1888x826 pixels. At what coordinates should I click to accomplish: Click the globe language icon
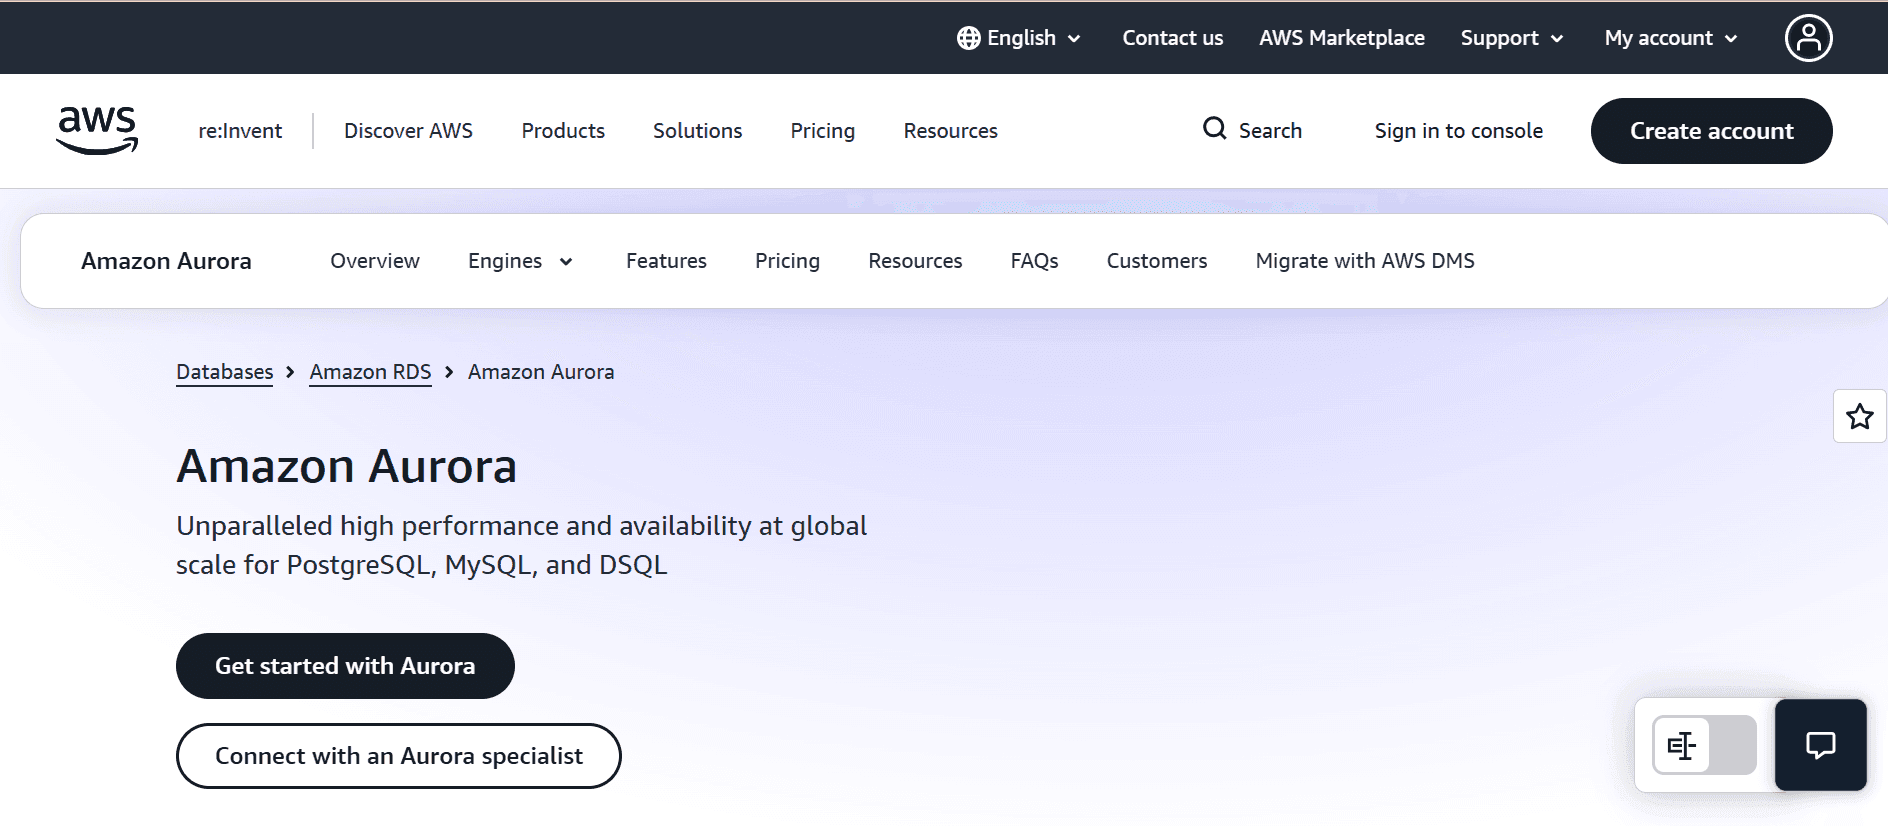tap(968, 38)
